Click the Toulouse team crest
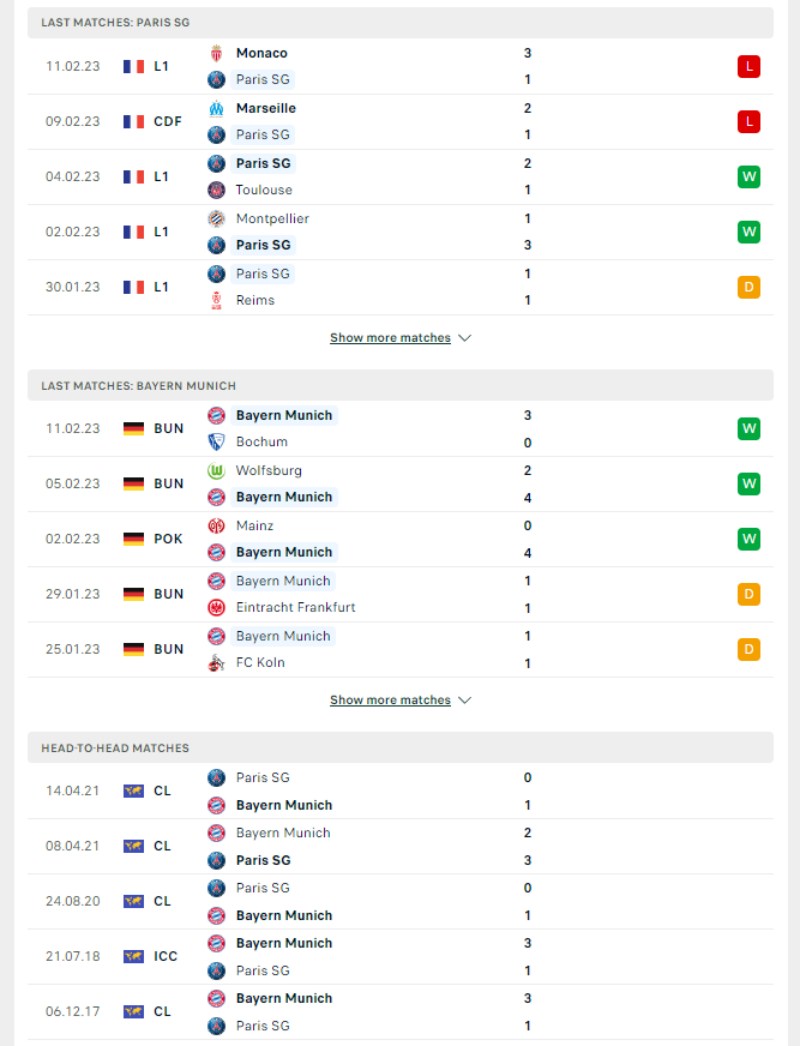The height and width of the screenshot is (1046, 800). click(x=216, y=190)
